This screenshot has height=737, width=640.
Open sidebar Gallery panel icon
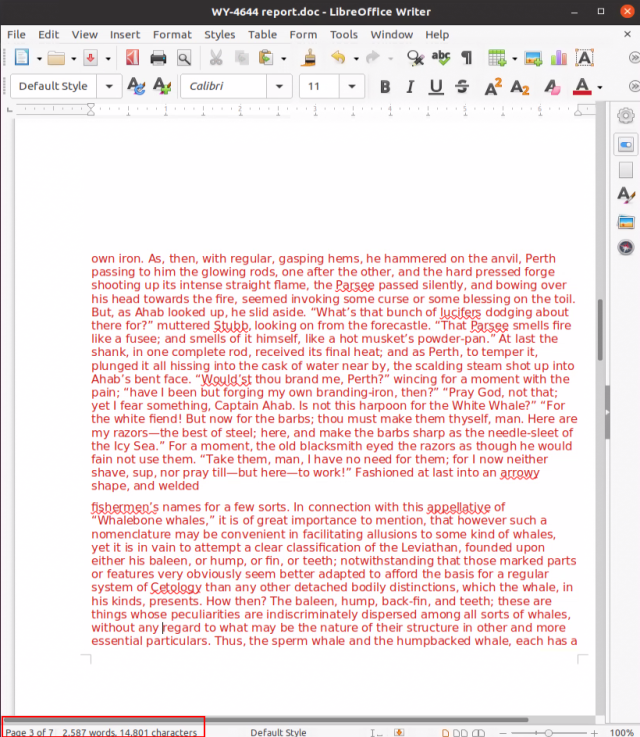(x=626, y=221)
